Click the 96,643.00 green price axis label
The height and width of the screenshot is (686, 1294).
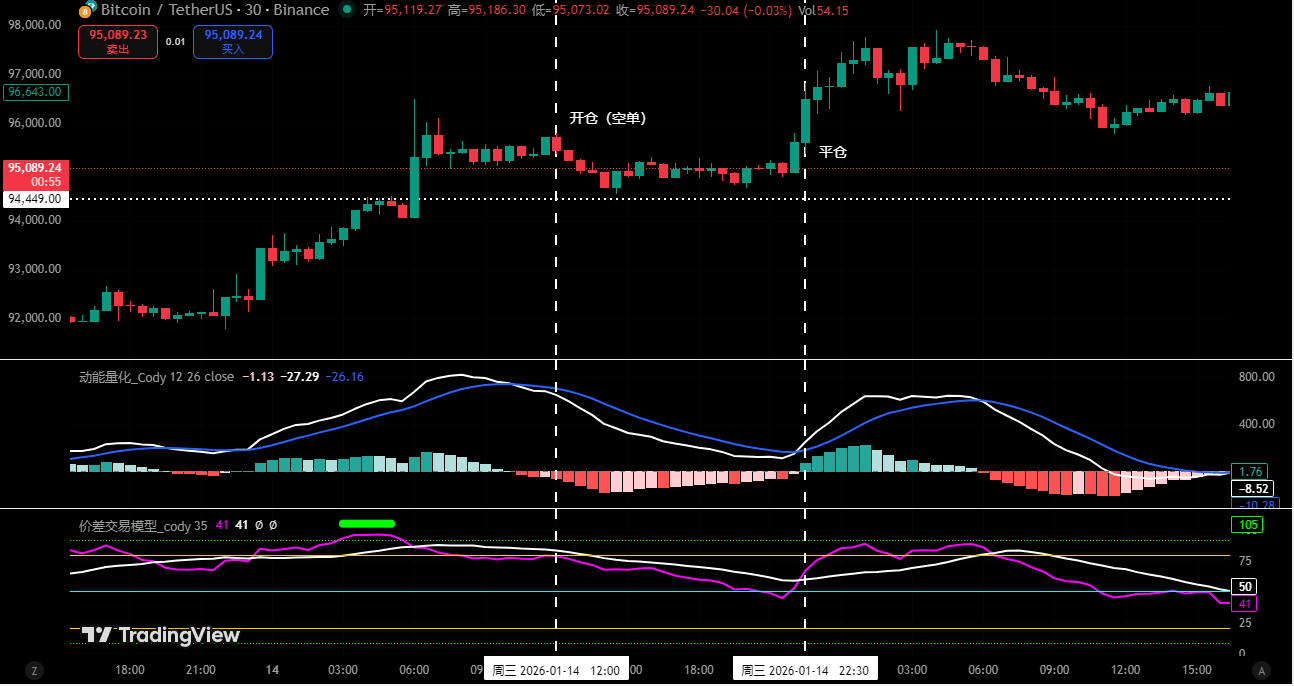click(35, 92)
